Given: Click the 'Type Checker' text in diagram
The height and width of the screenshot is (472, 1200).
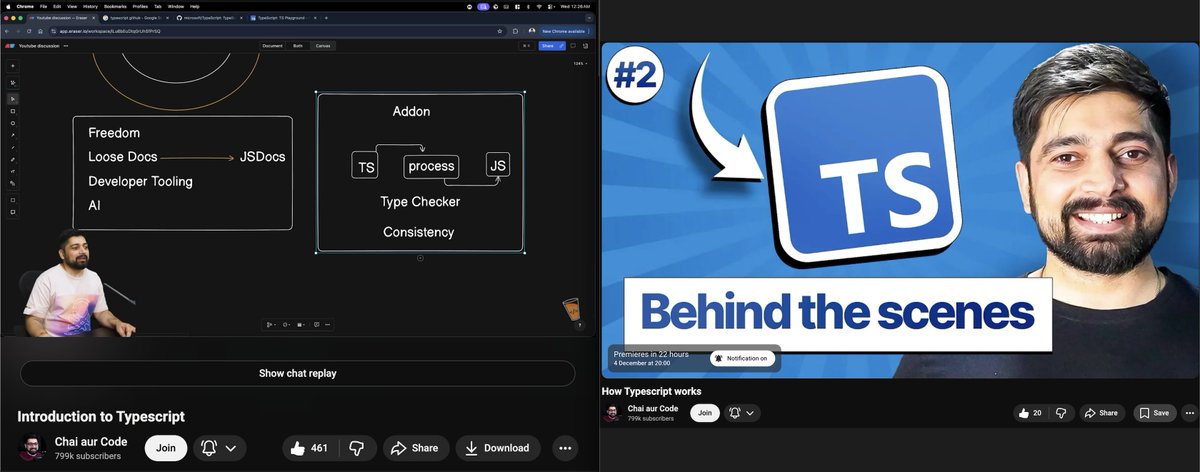Looking at the screenshot, I should [x=420, y=202].
